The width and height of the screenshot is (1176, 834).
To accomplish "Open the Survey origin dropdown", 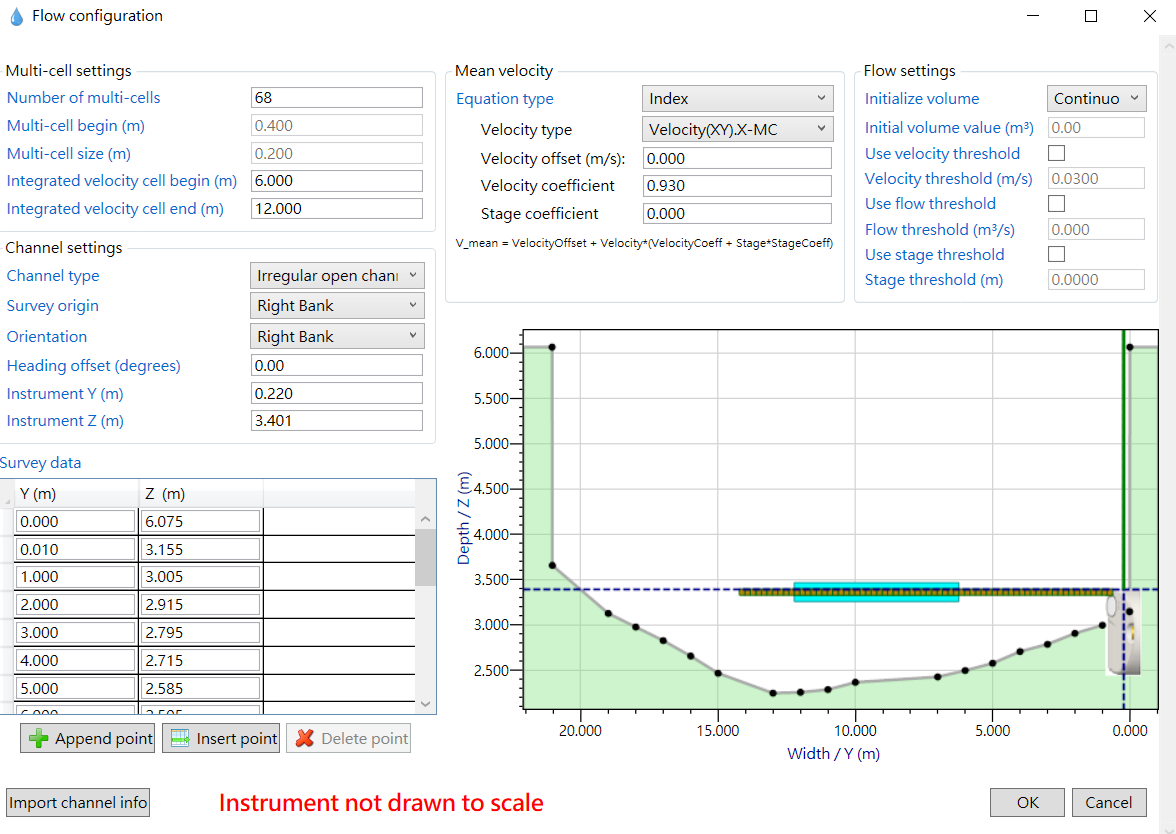I will point(337,306).
